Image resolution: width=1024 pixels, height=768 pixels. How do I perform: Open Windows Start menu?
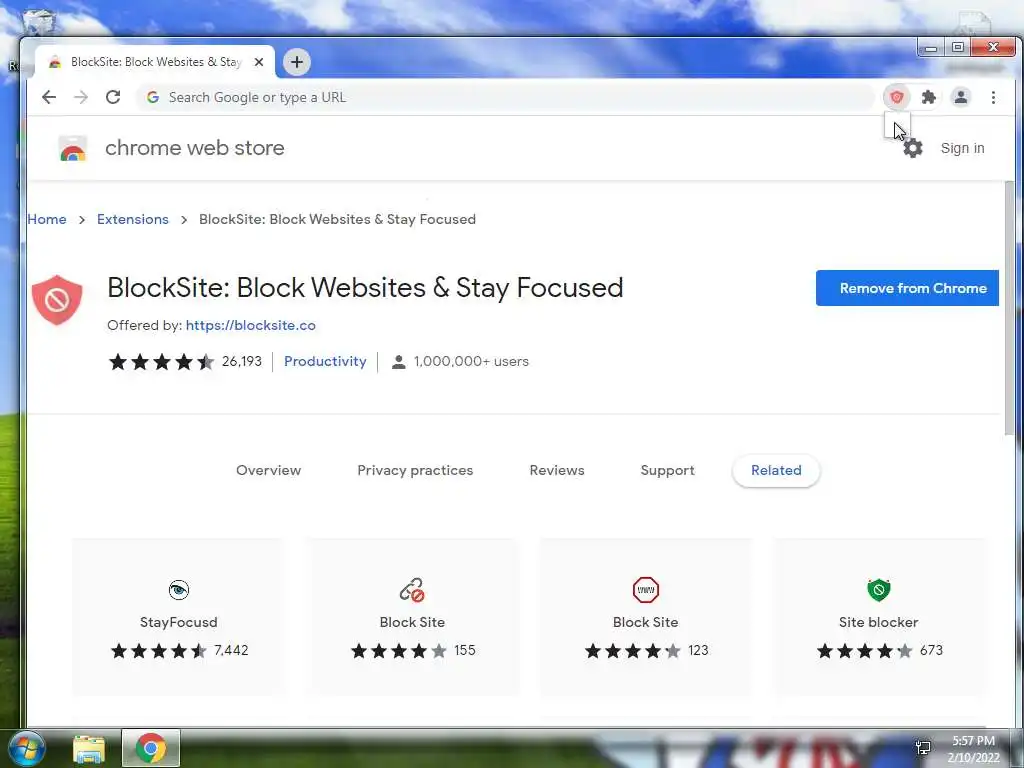point(26,748)
